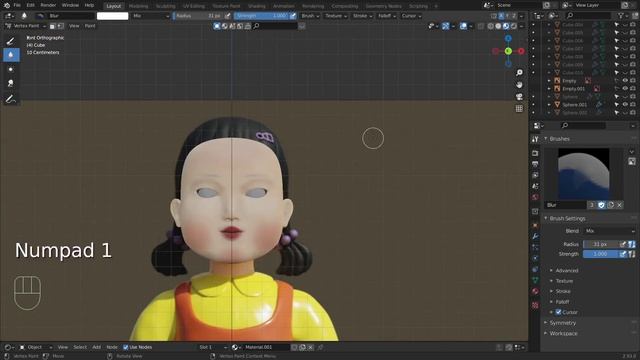Switch to the Geometry Nodes workspace tab
The image size is (640, 360).
tap(383, 6)
